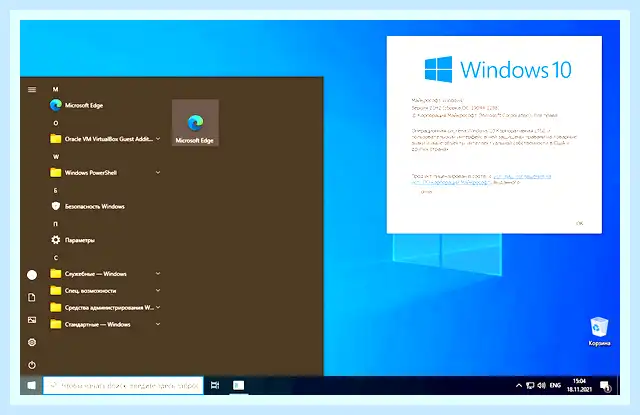The width and height of the screenshot is (640, 415).
Task: Expand the Служебные — Windows chevron
Action: click(158, 274)
